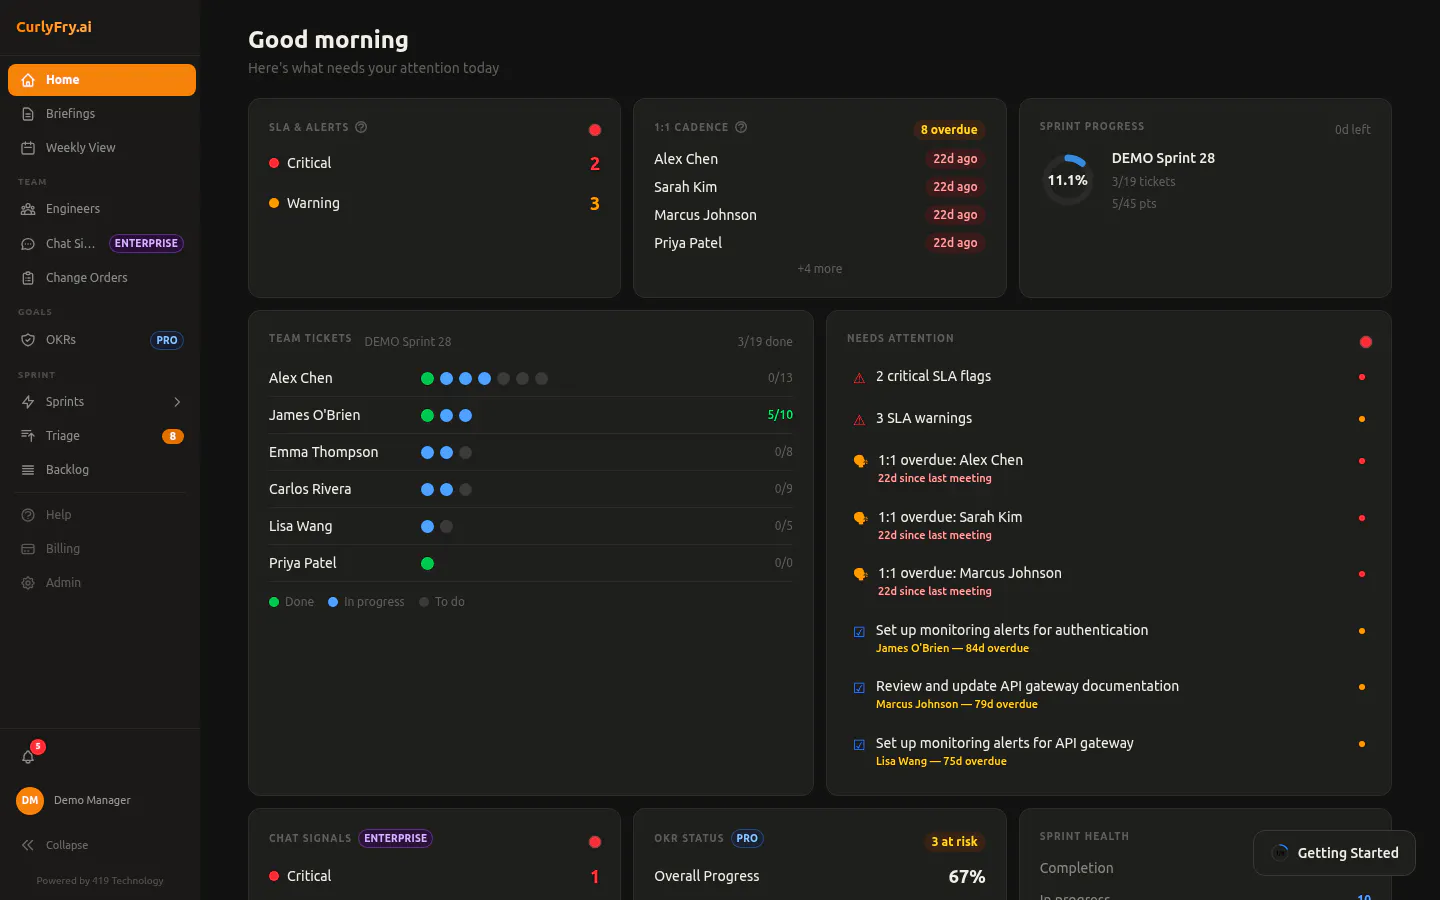Open Briefings in the sidebar
The height and width of the screenshot is (900, 1440).
pyautogui.click(x=102, y=114)
